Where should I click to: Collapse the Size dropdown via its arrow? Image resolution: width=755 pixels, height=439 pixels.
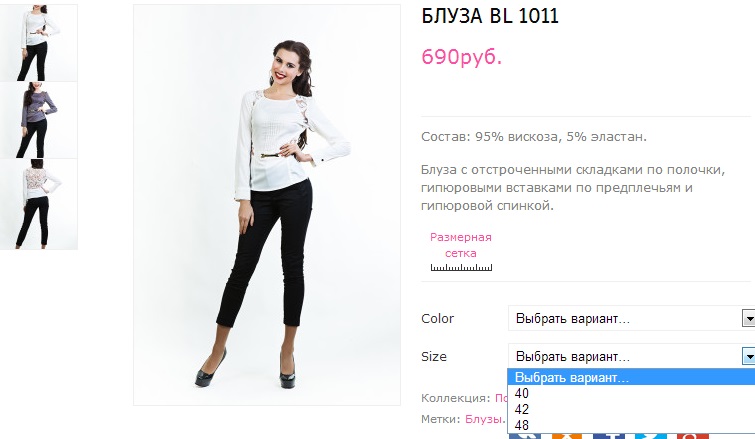(x=749, y=357)
